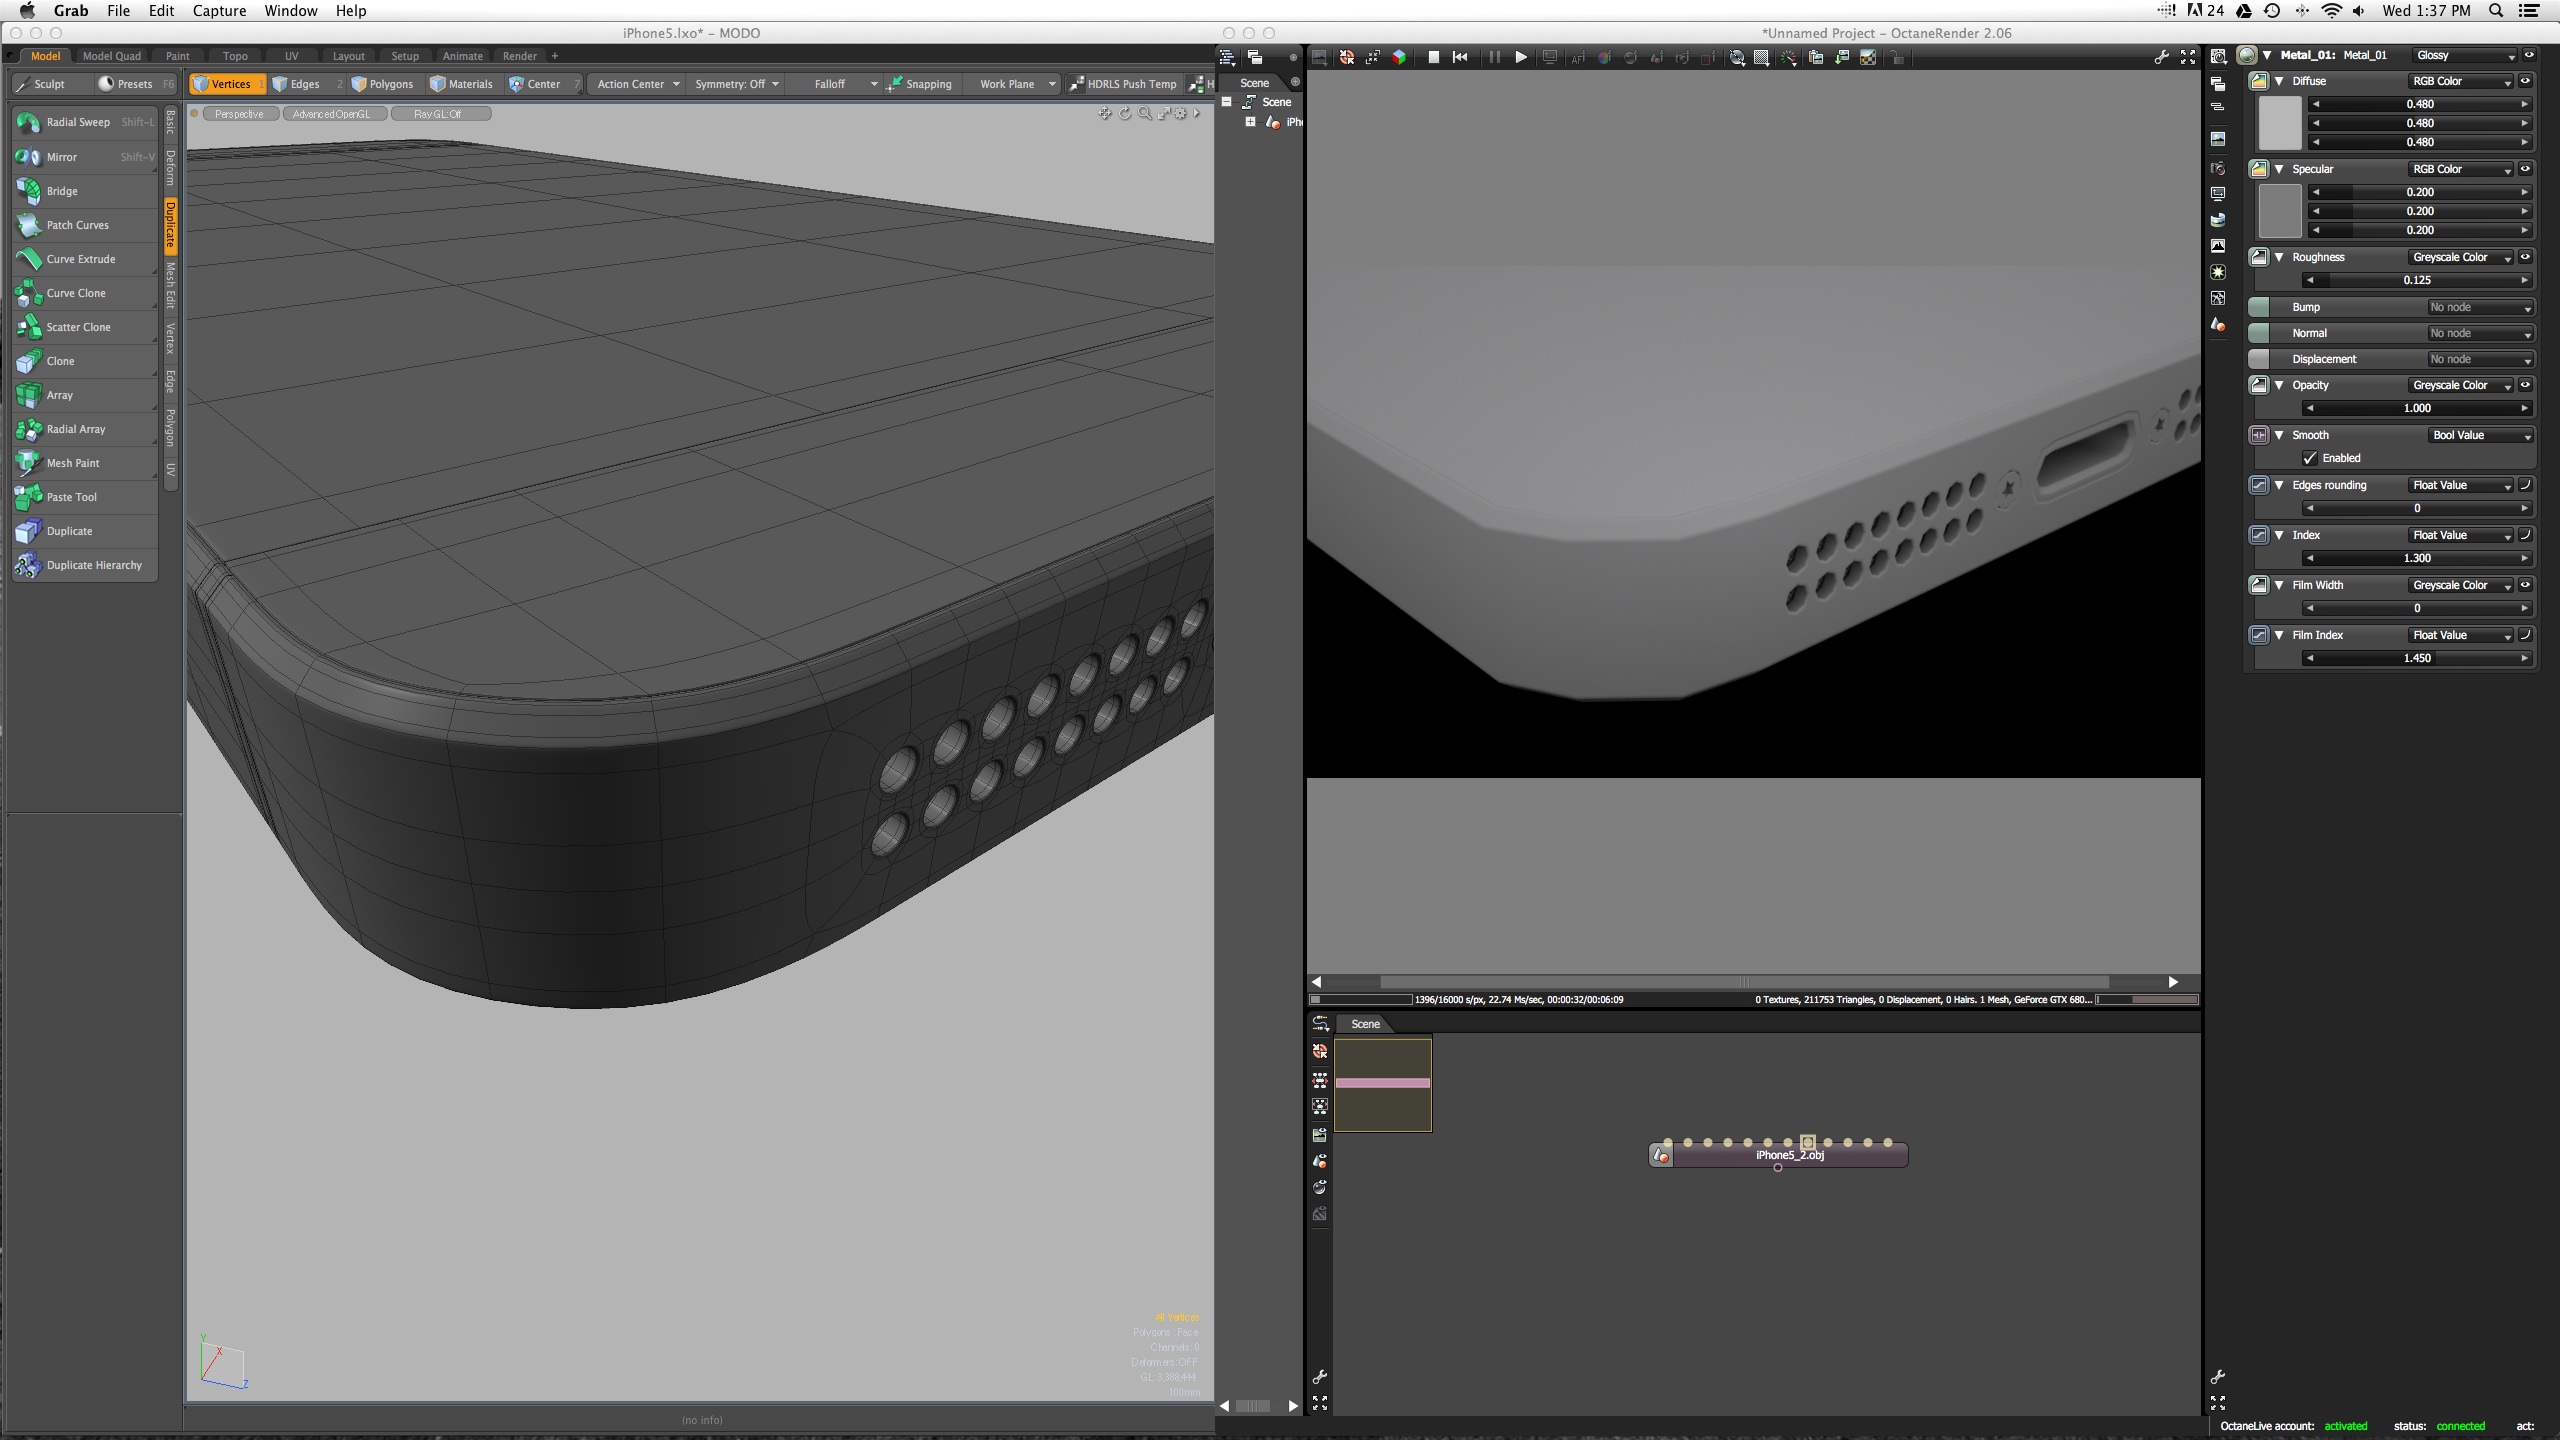Choose the Scatter Clone tool
The image size is (2560, 1440).
pos(78,327)
